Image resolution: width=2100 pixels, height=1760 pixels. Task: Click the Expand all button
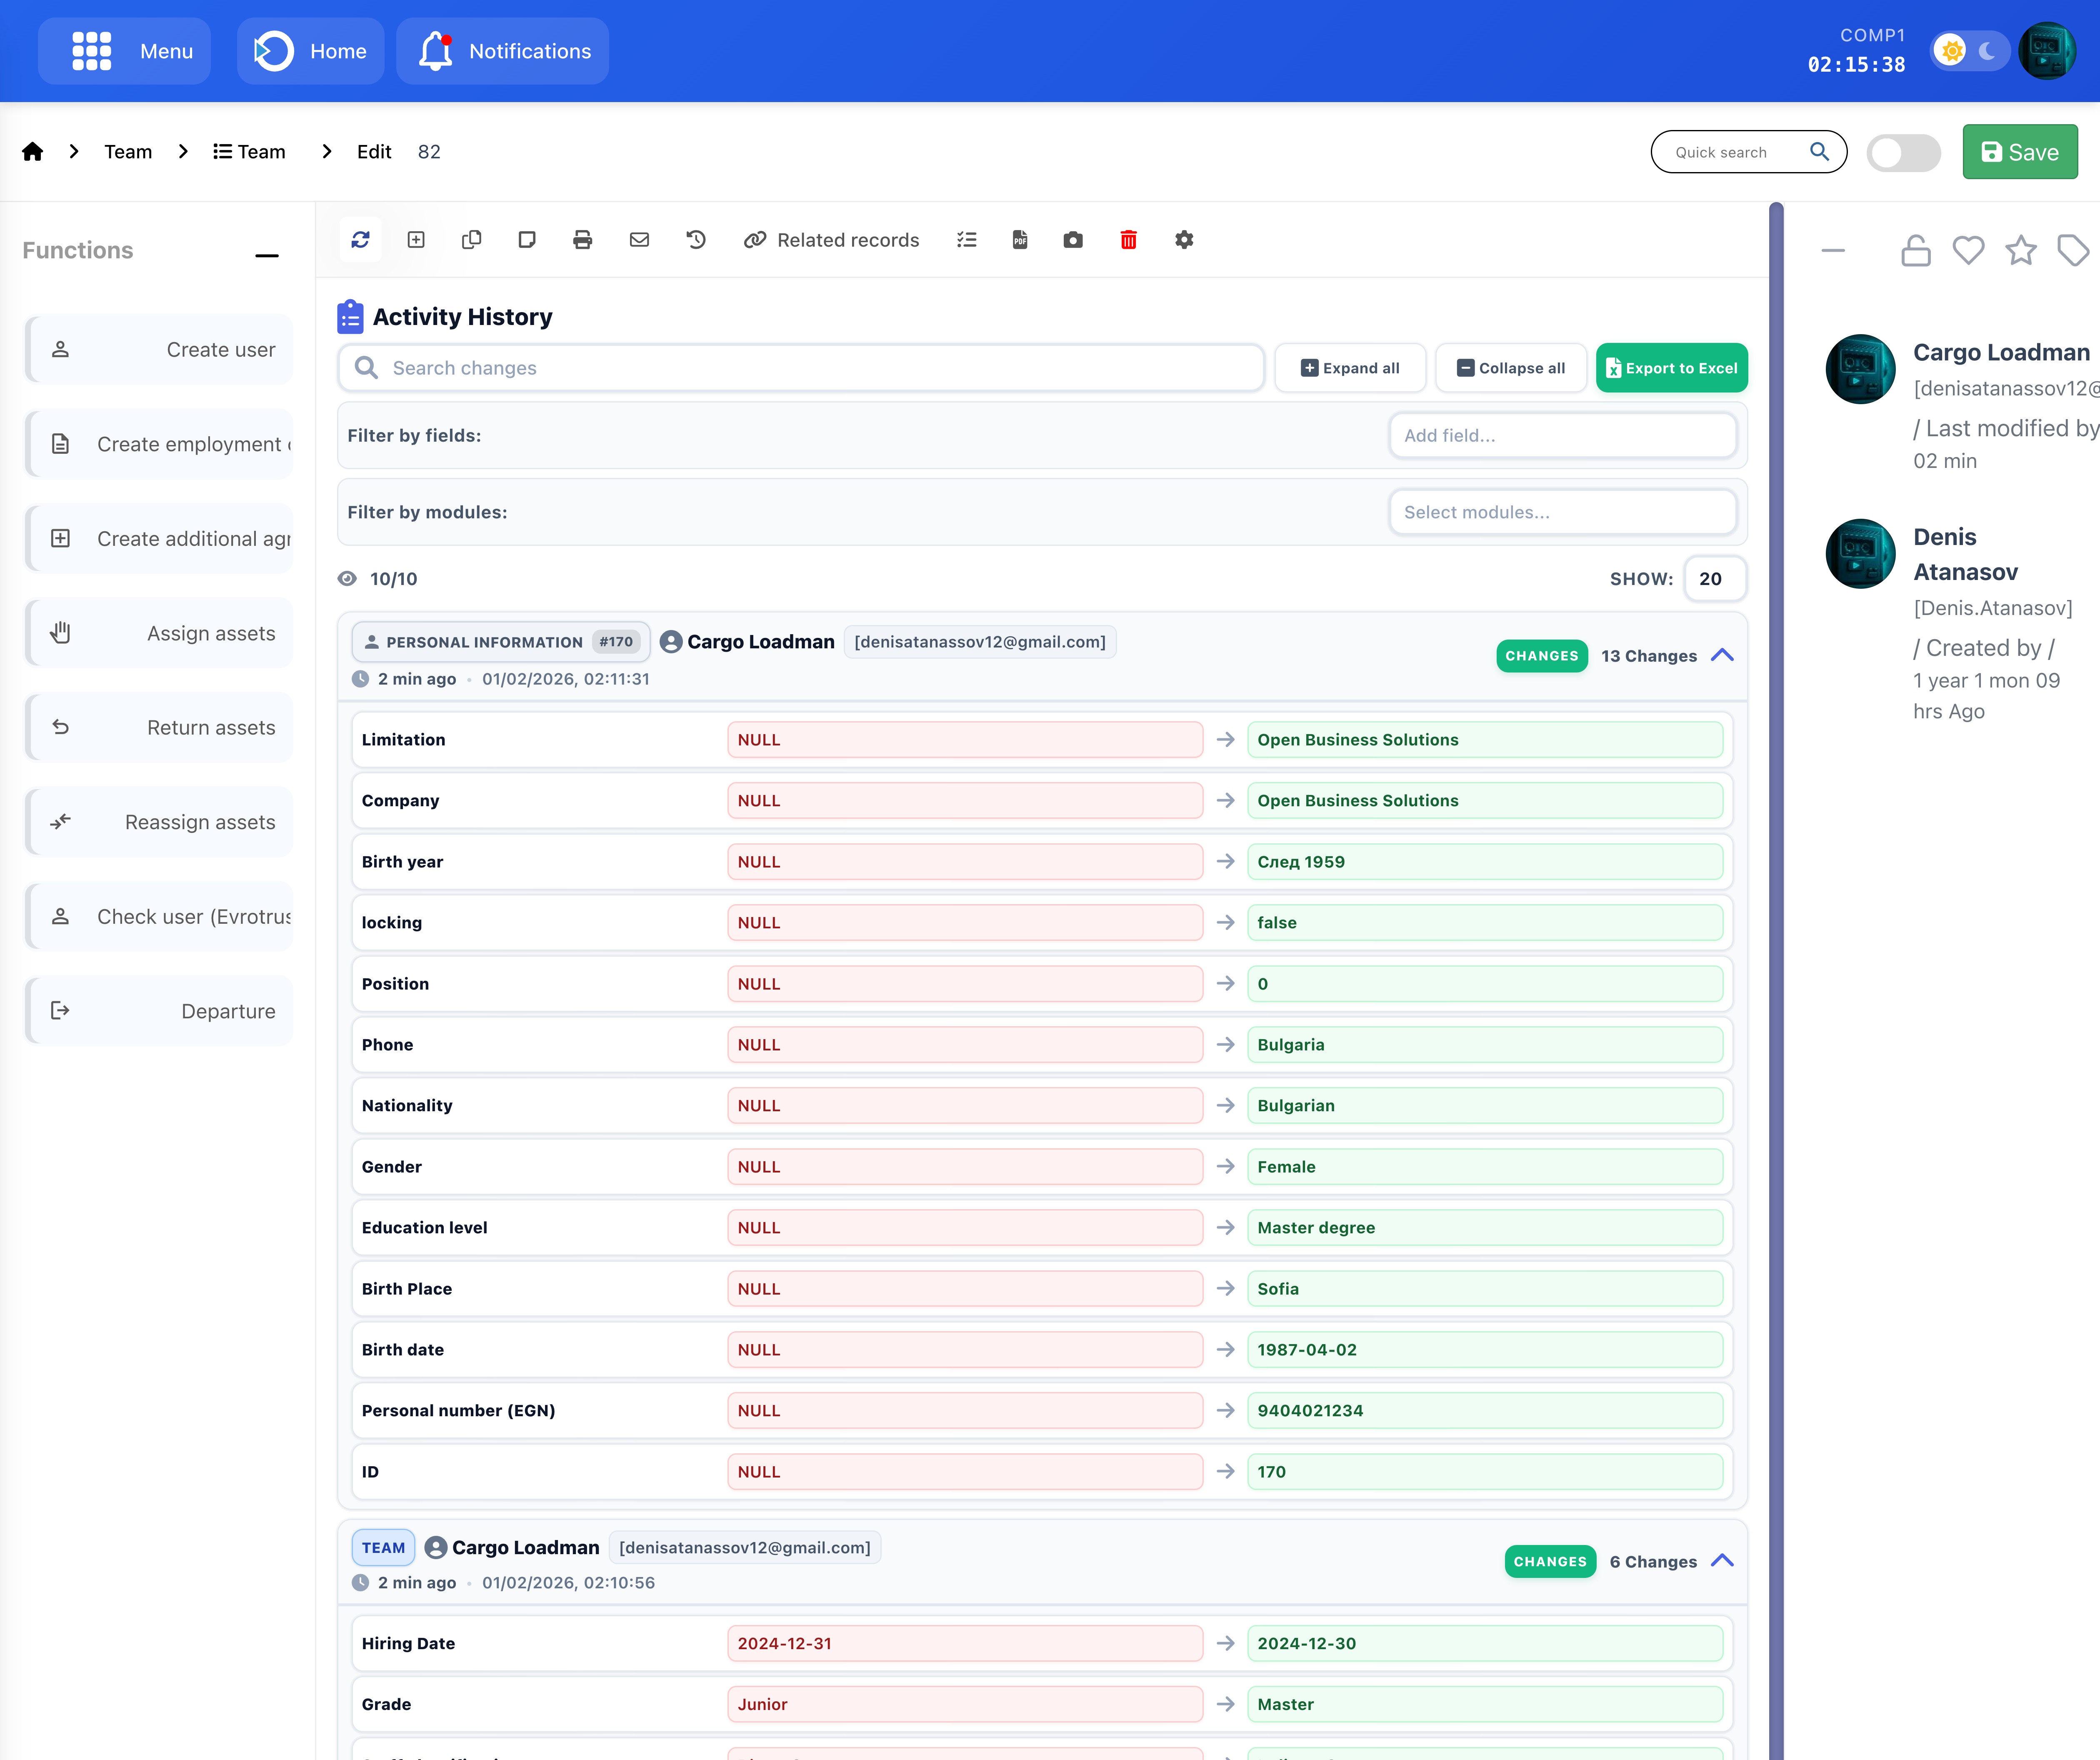coord(1350,368)
